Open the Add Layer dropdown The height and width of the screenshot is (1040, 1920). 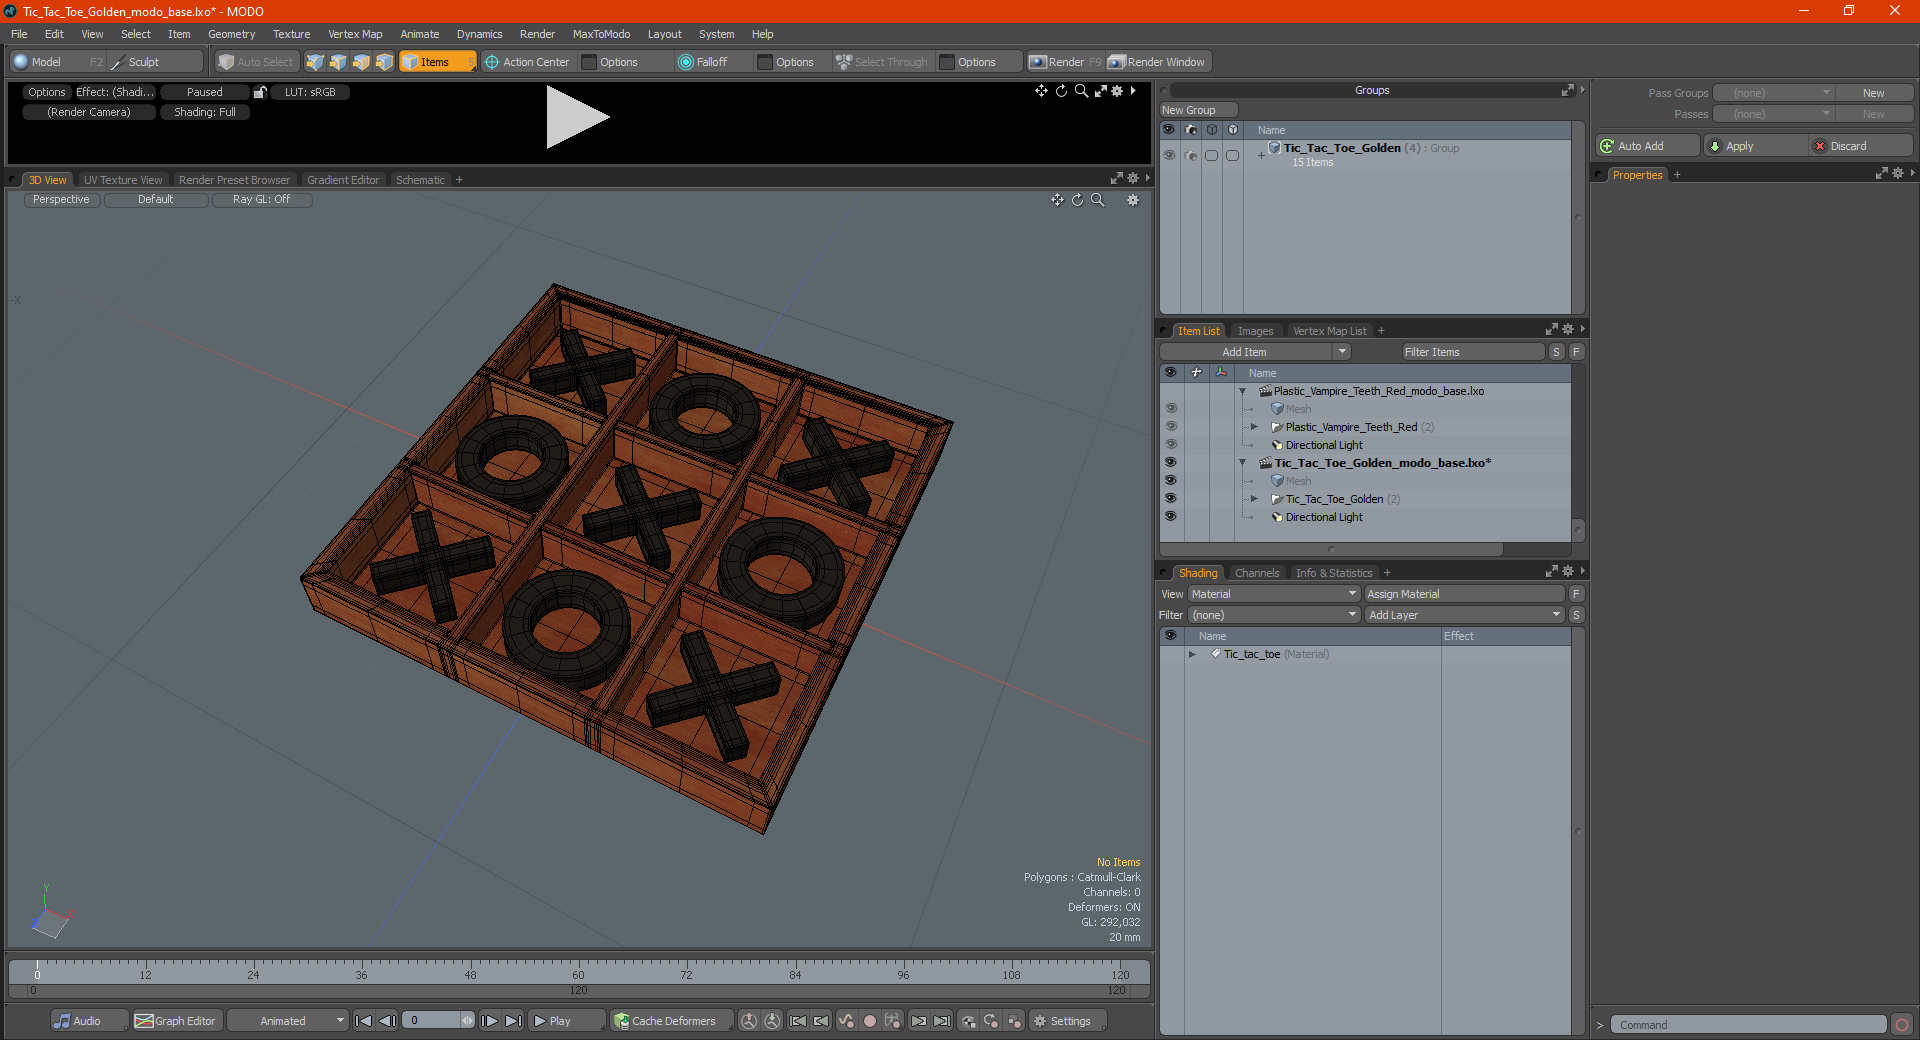[x=1464, y=615]
